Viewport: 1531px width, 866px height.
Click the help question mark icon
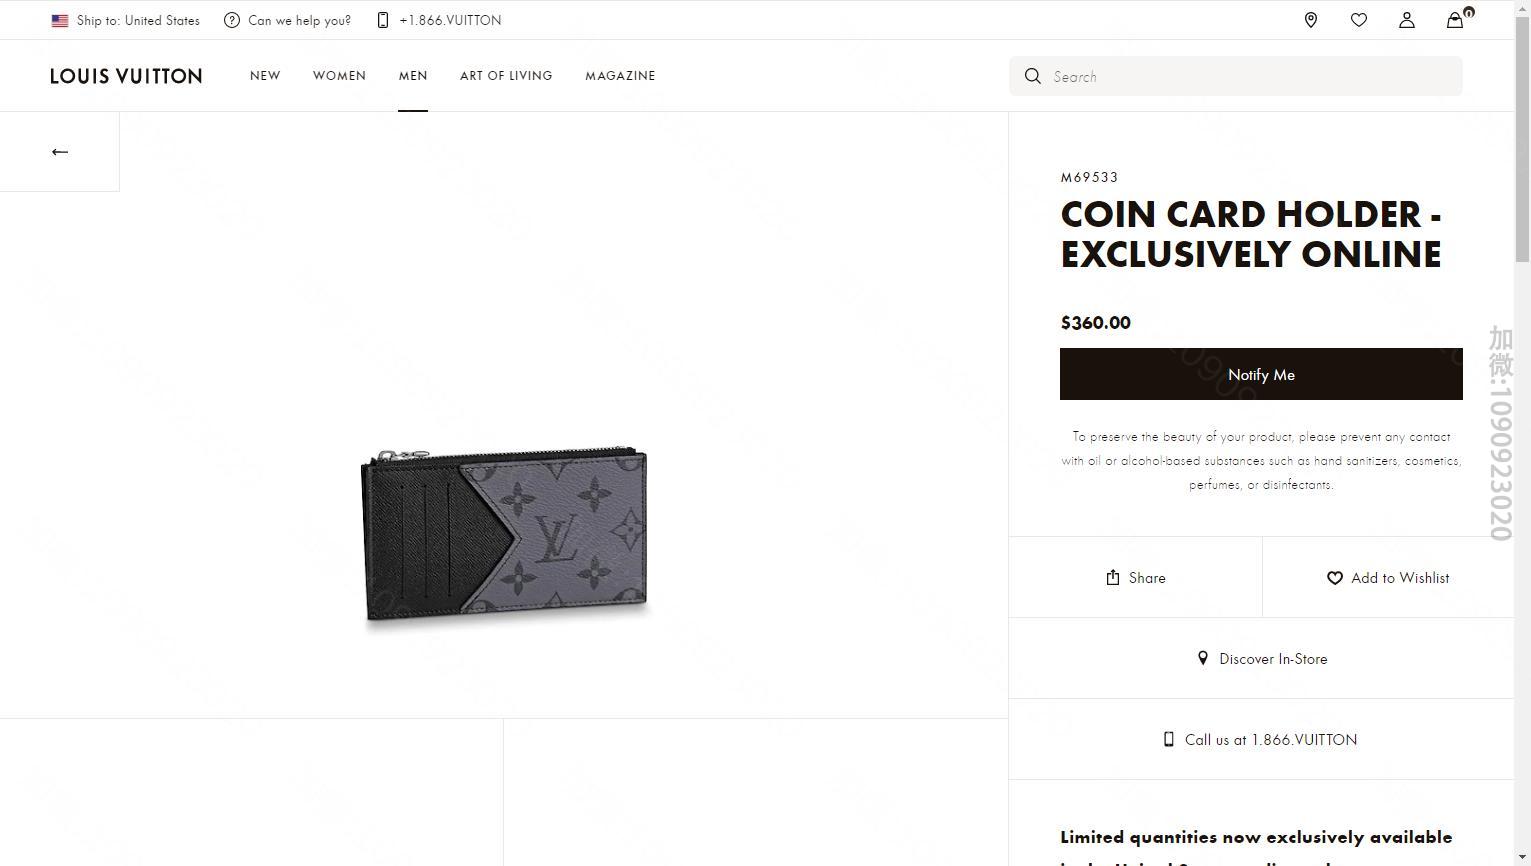click(232, 20)
